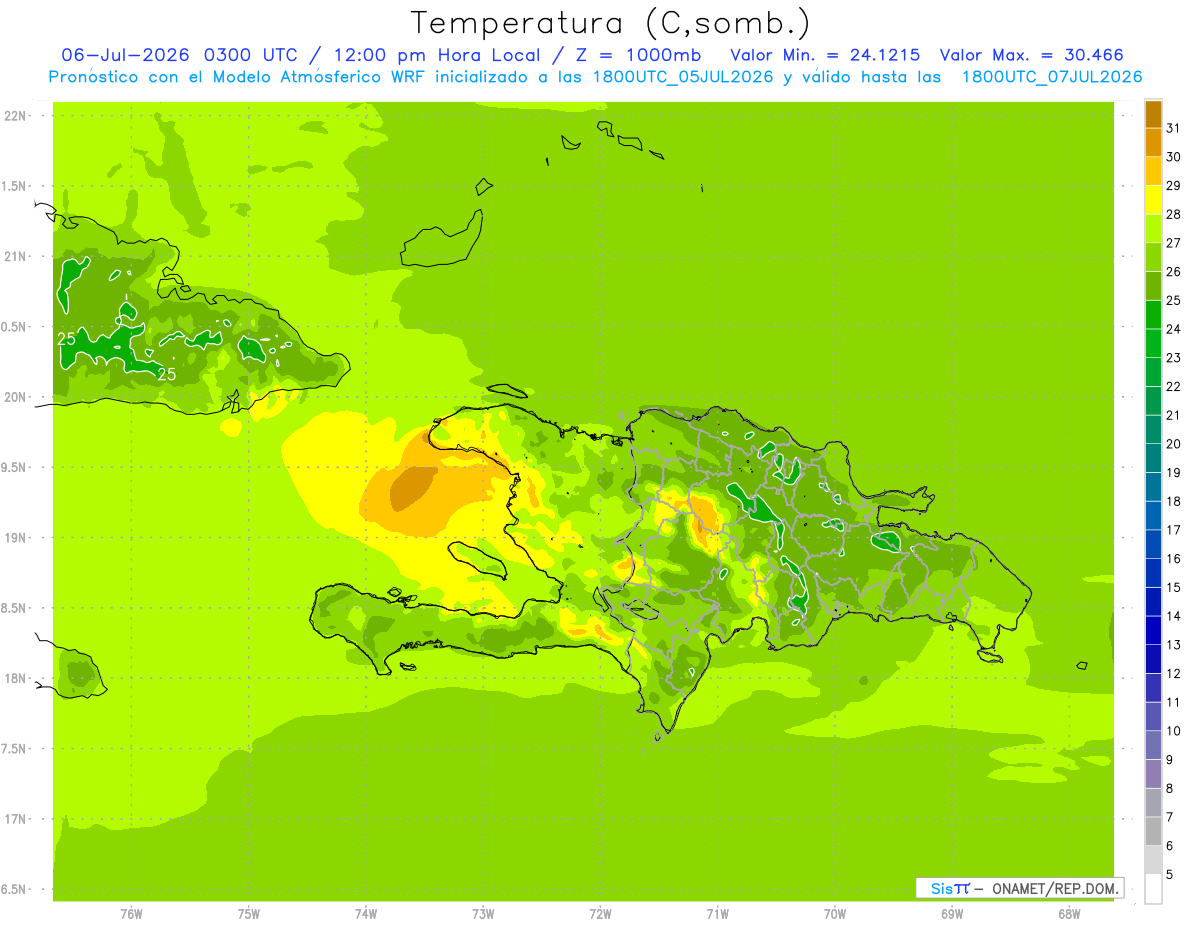The image size is (1200, 927).
Task: Click the '17N' latitude axis label
Action: pos(17,819)
